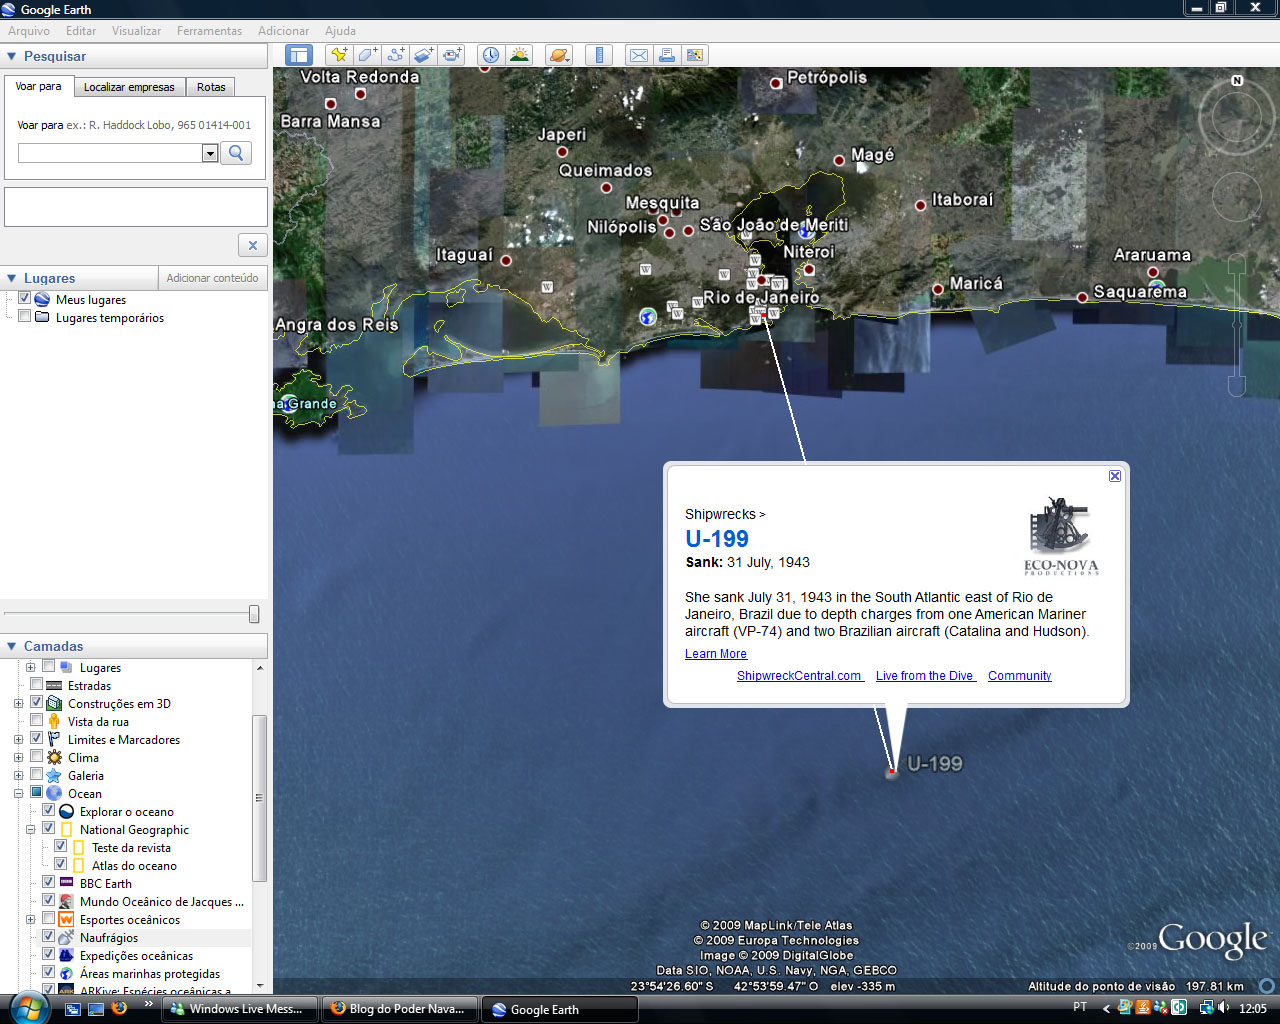Click the search magnifier button
This screenshot has width=1280, height=1024.
click(x=236, y=153)
